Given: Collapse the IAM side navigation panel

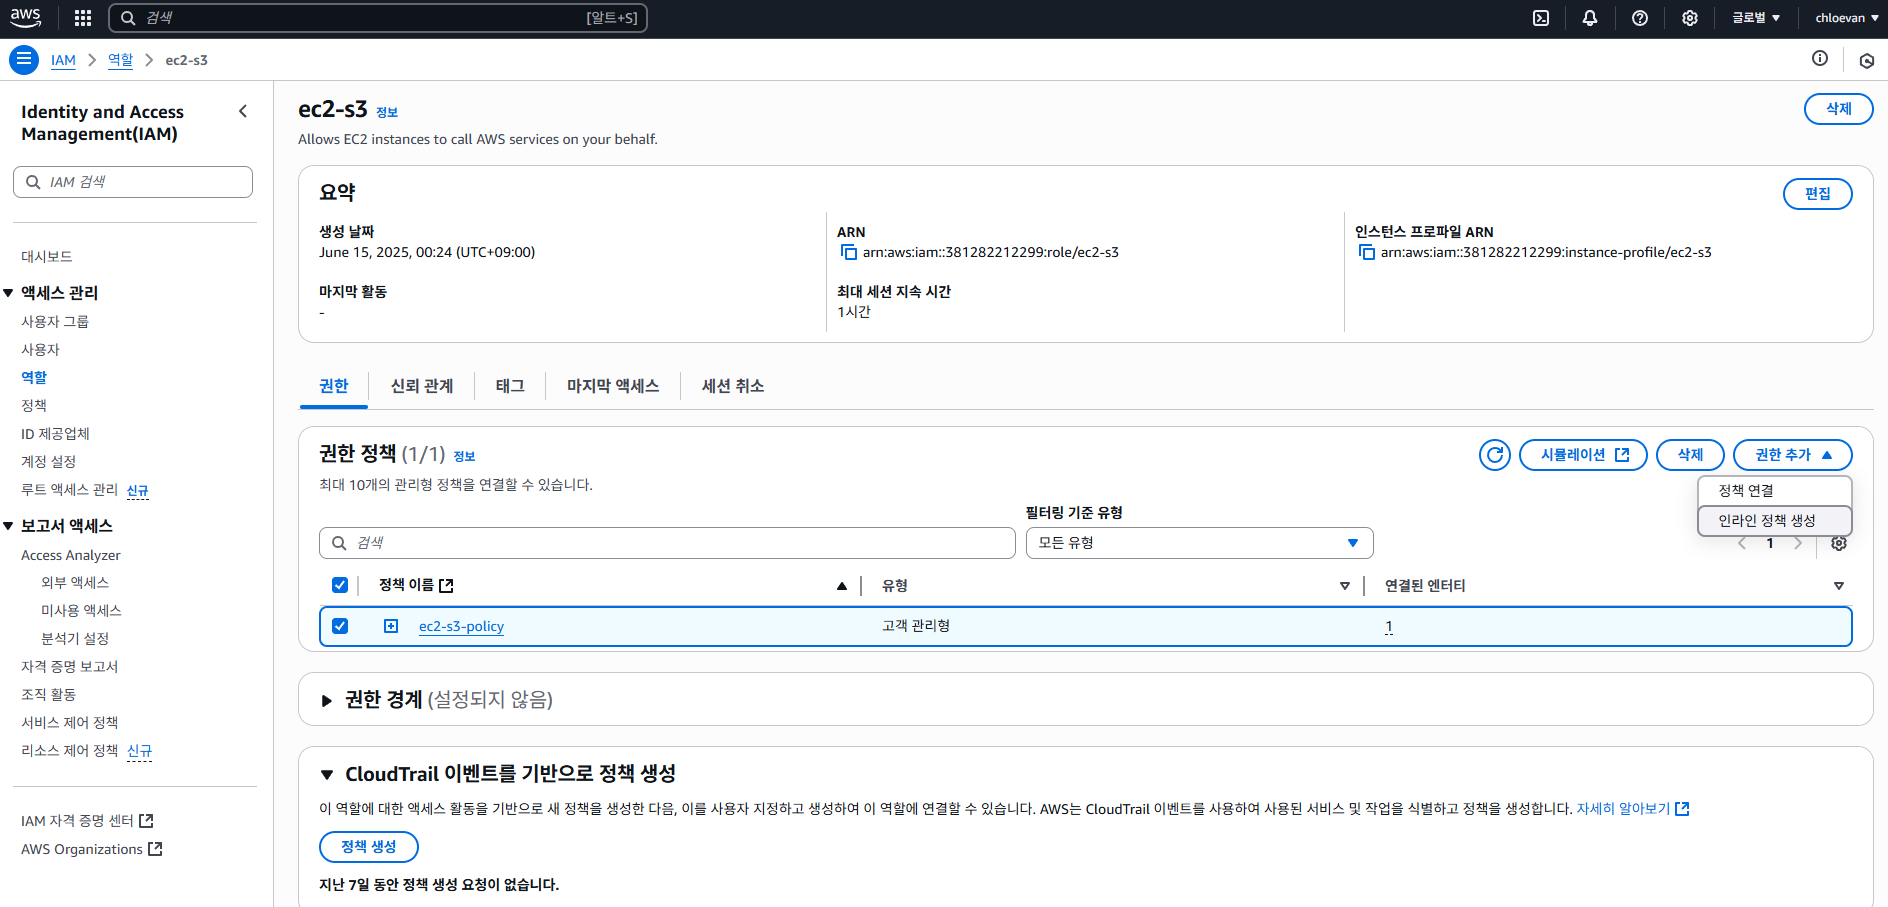Looking at the screenshot, I should point(243,111).
